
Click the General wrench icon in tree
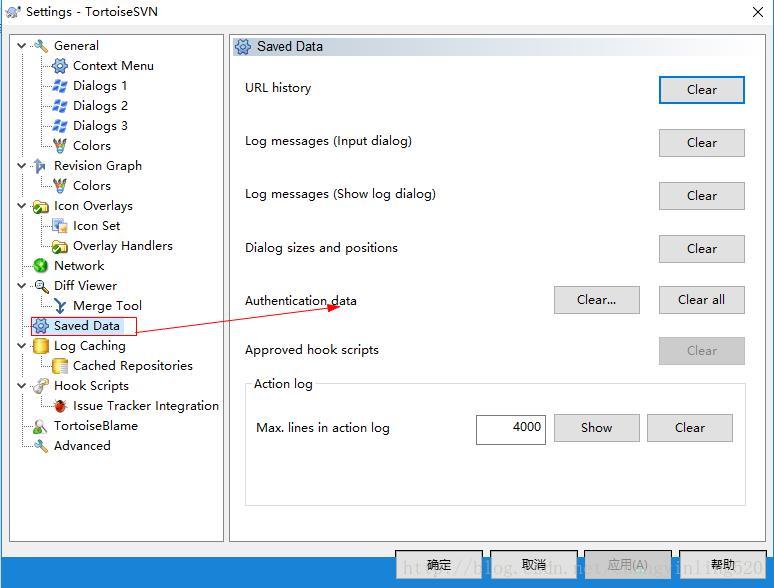(40, 46)
